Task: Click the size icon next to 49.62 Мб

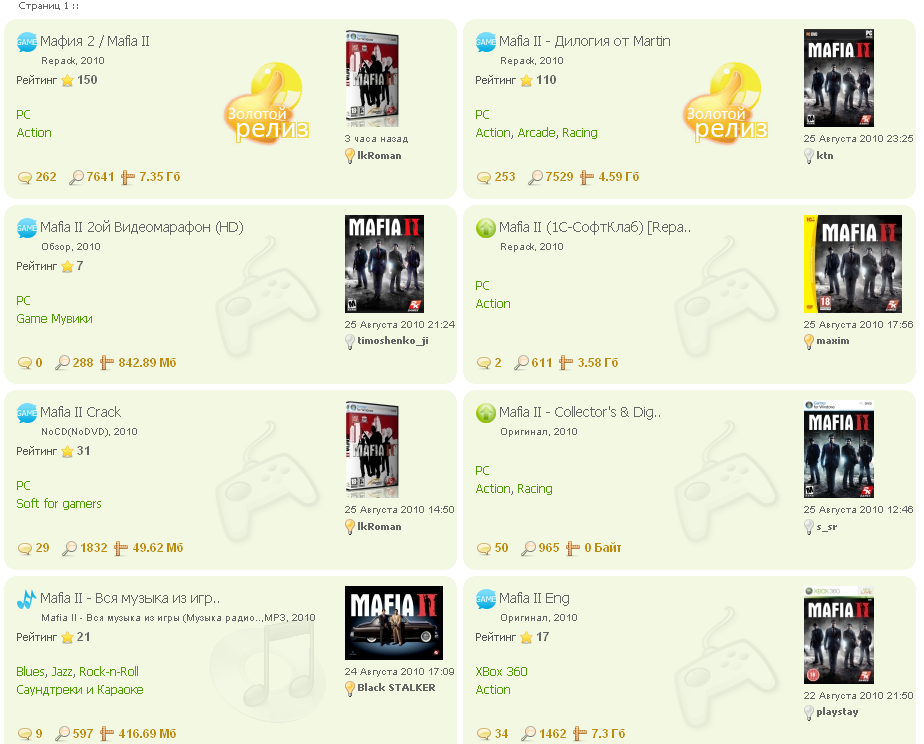Action: pos(121,548)
